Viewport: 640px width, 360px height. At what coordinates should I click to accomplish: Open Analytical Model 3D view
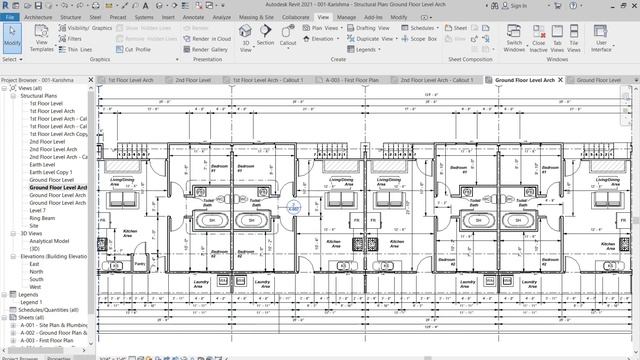pos(49,241)
